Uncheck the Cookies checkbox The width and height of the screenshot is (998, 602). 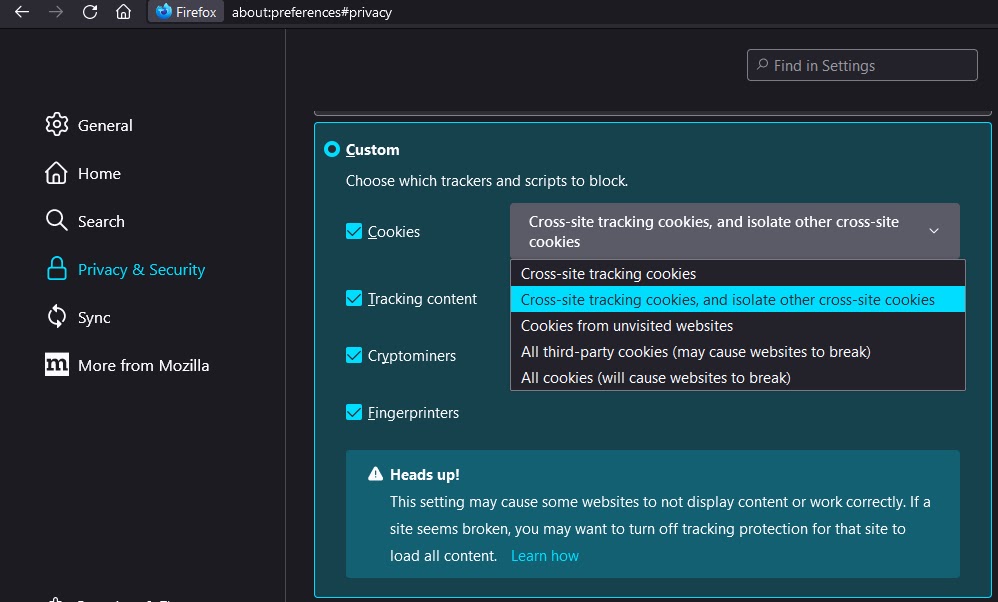(x=354, y=231)
